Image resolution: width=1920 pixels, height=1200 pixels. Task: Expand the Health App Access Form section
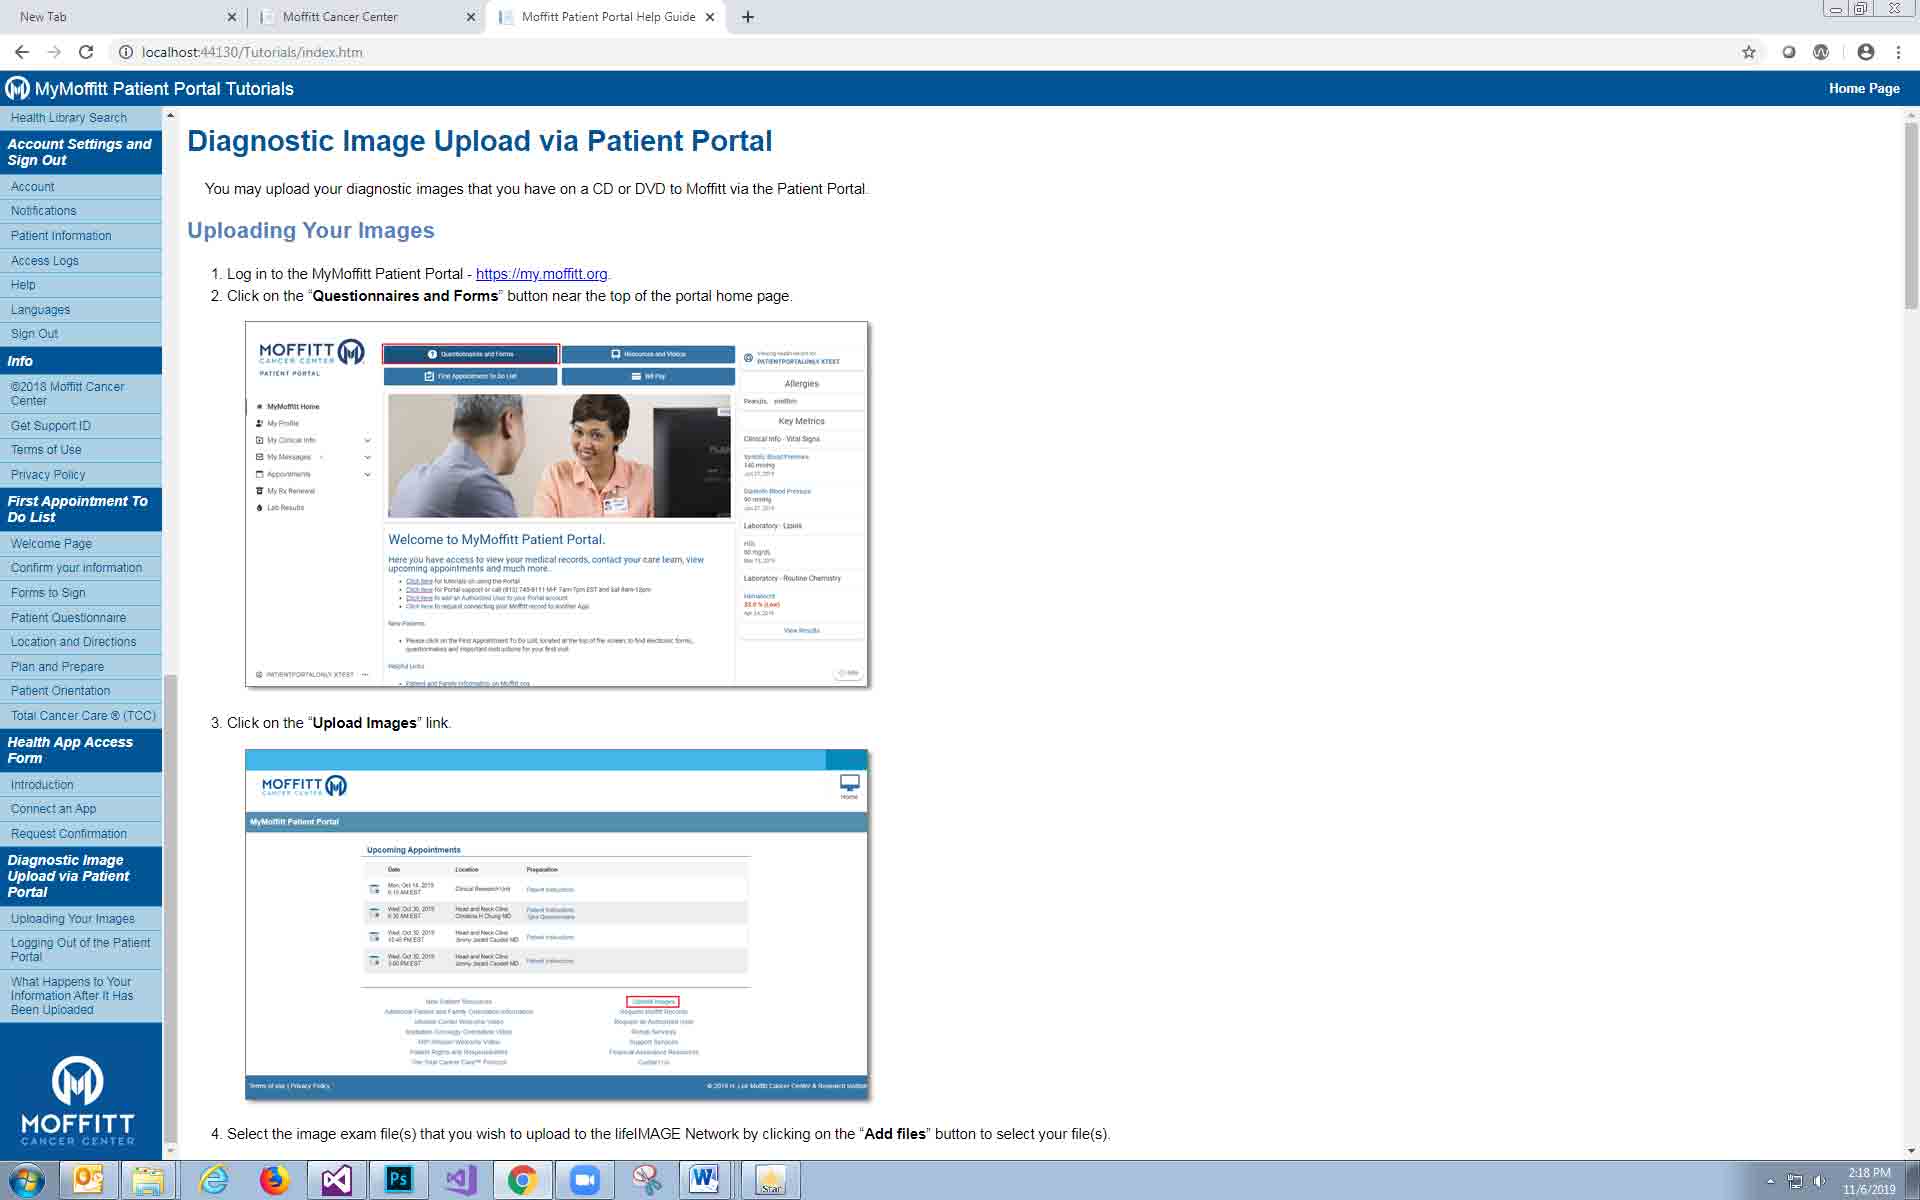[x=70, y=750]
